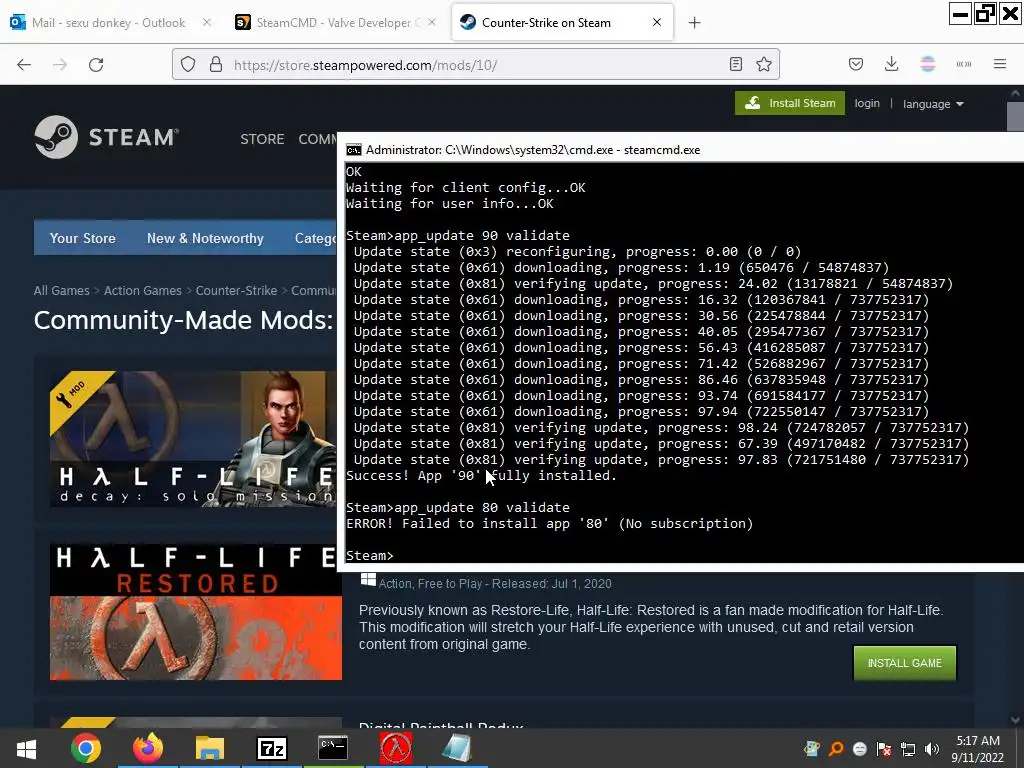Close the Counter-Strike on Steam tab
Viewport: 1024px width, 768px height.
[x=657, y=22]
